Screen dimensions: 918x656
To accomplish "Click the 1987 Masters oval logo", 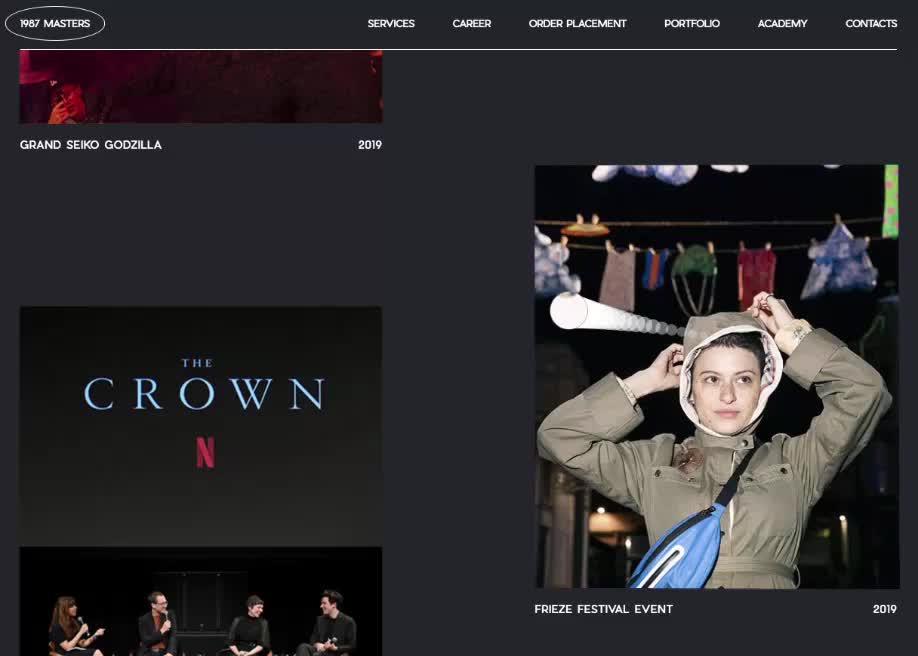I will (55, 23).
